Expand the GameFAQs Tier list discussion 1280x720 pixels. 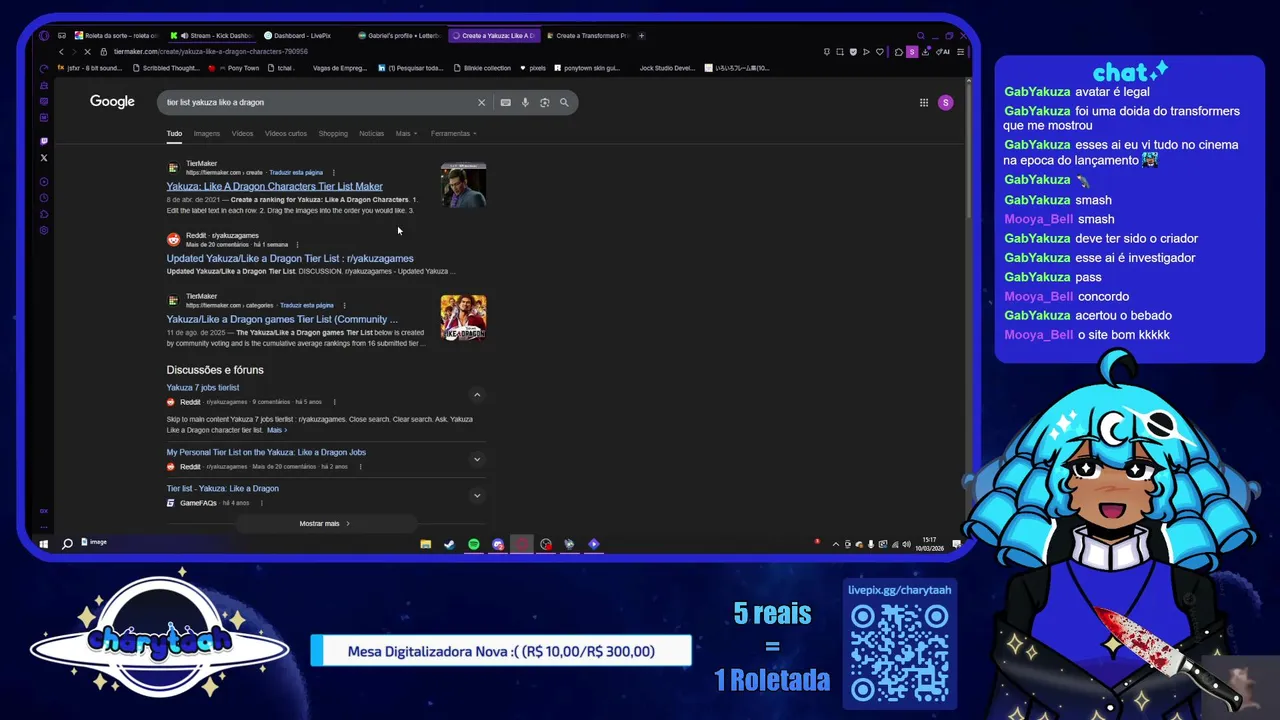click(477, 495)
